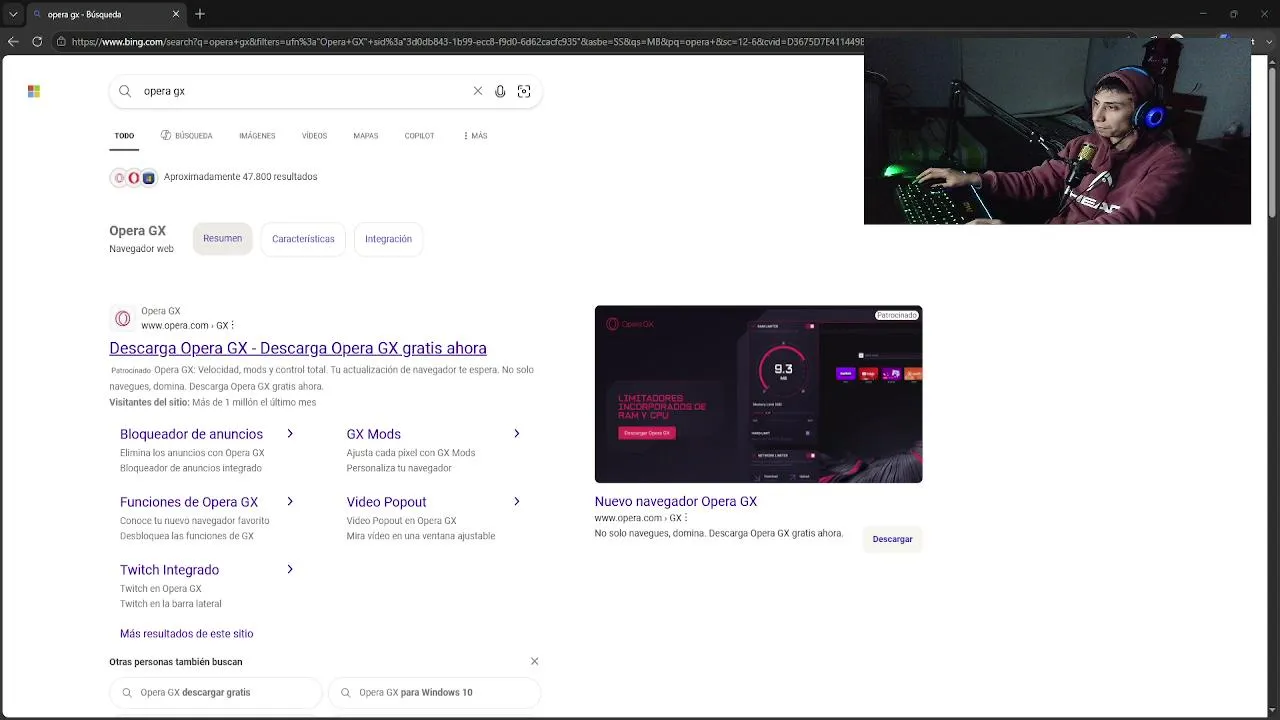The width and height of the screenshot is (1280, 720).
Task: Minimize the browser window
Action: point(1203,14)
